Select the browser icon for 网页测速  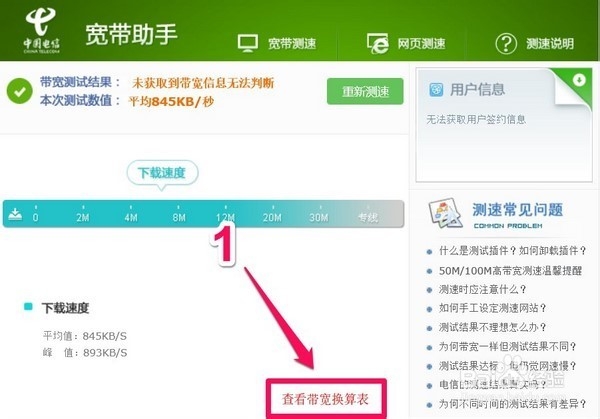[378, 43]
